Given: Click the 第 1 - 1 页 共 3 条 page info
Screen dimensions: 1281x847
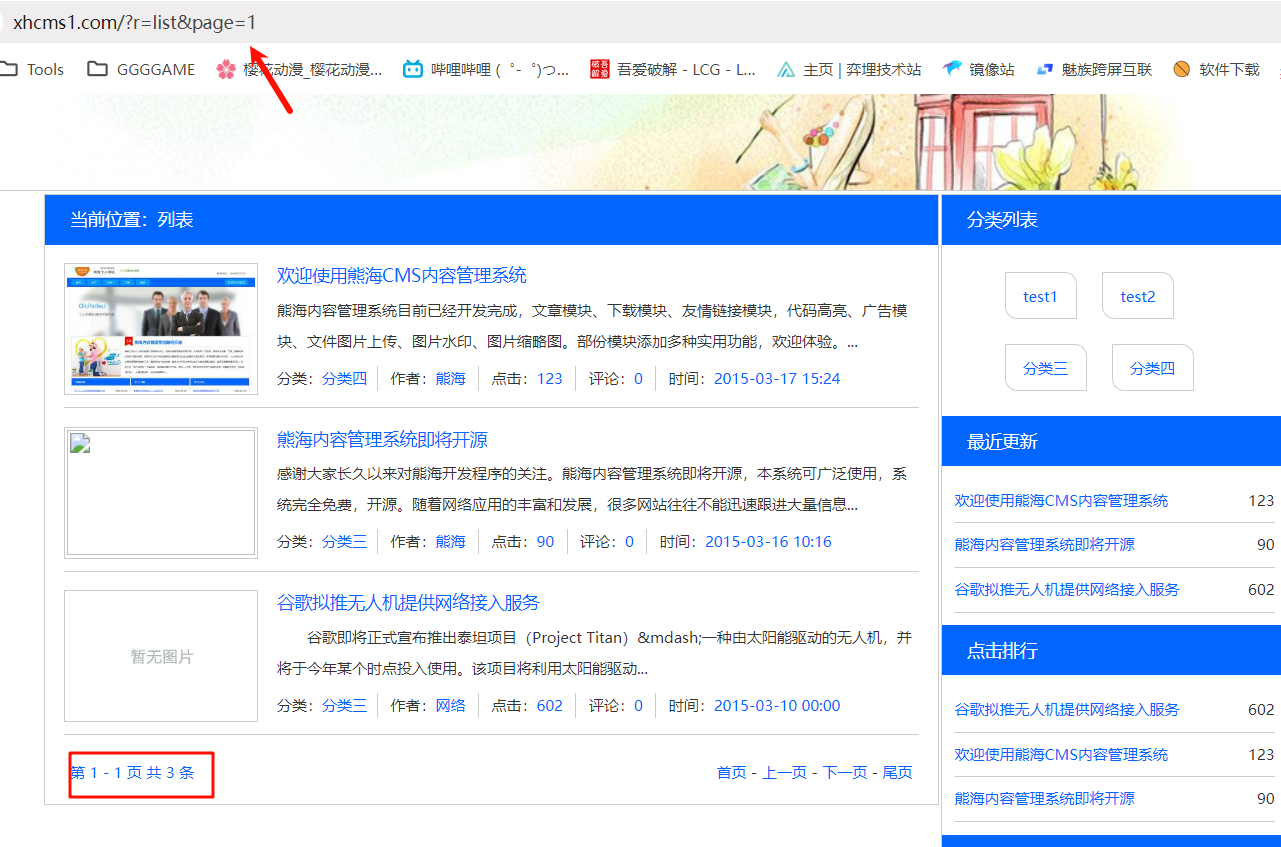Looking at the screenshot, I should tap(132, 772).
